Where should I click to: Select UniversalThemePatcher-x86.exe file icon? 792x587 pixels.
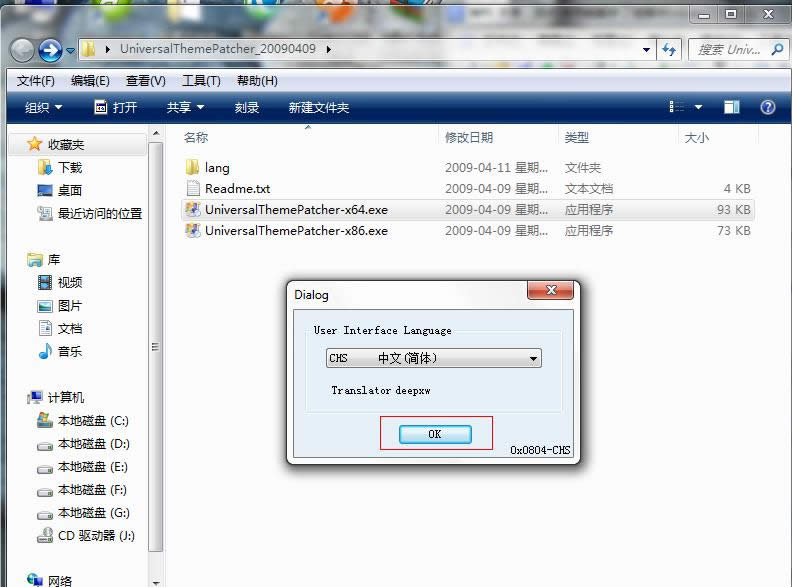tap(193, 231)
